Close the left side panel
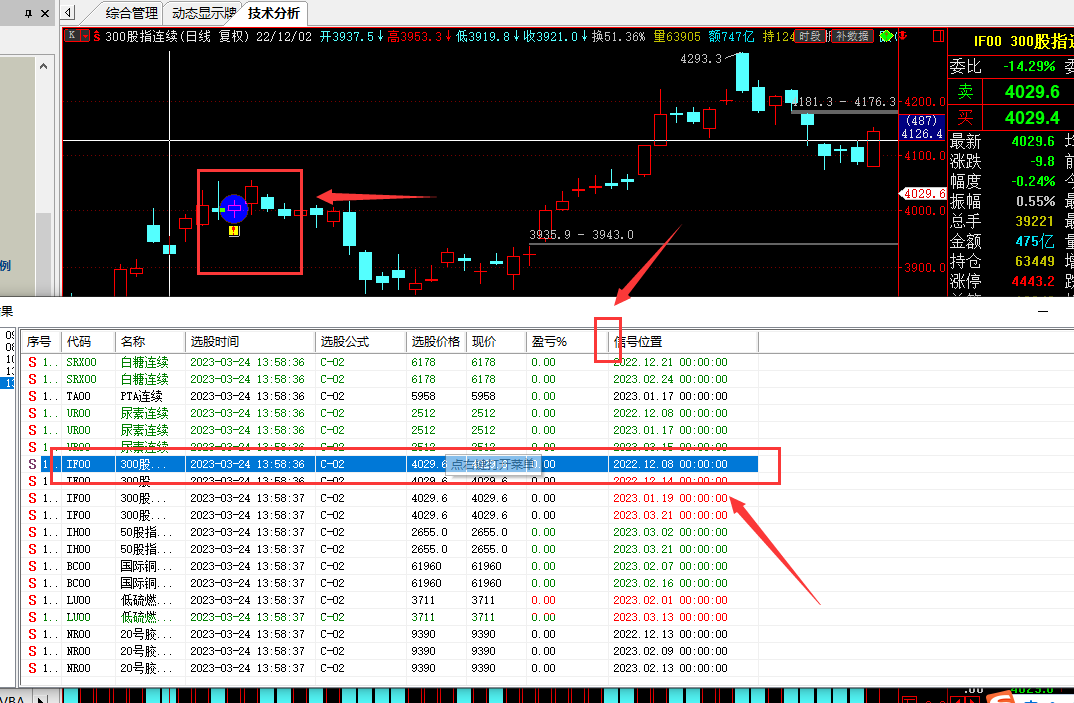Viewport: 1074px width, 703px height. [x=45, y=13]
